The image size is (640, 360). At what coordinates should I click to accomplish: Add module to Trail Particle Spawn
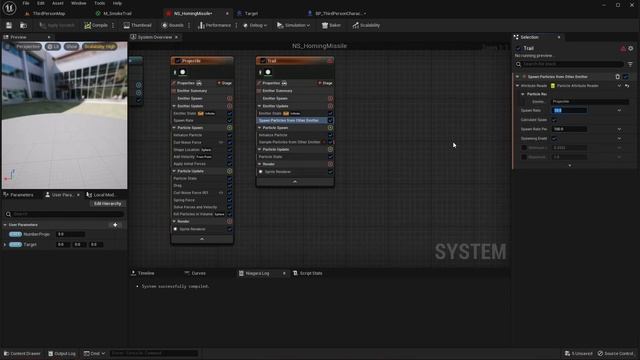tap(330, 128)
